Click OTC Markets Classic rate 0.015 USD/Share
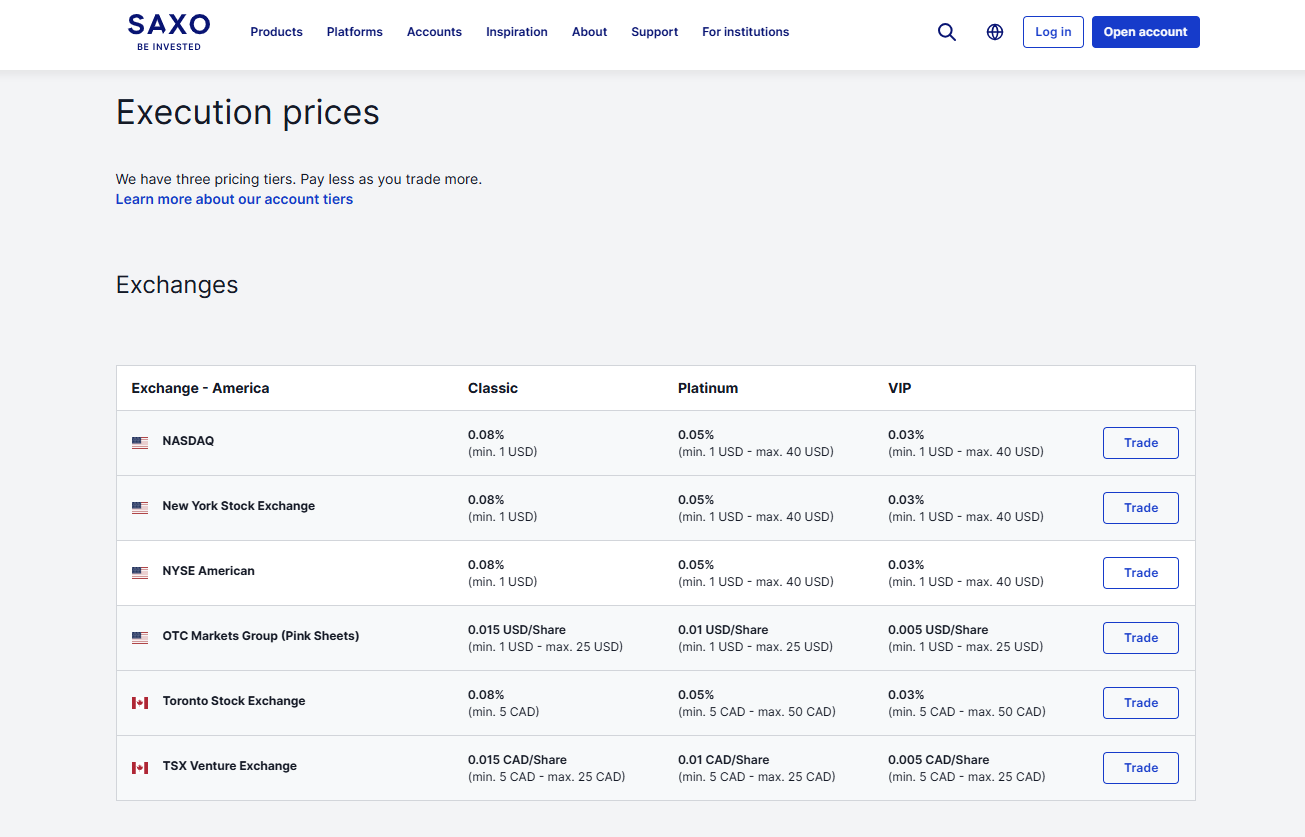The image size is (1305, 837). 517,630
